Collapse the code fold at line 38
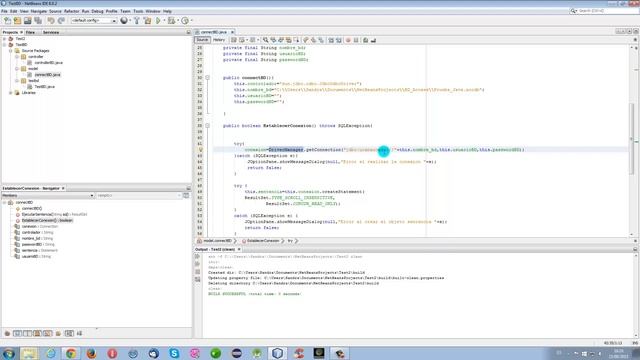Image resolution: width=640 pixels, height=360 pixels. (207, 126)
